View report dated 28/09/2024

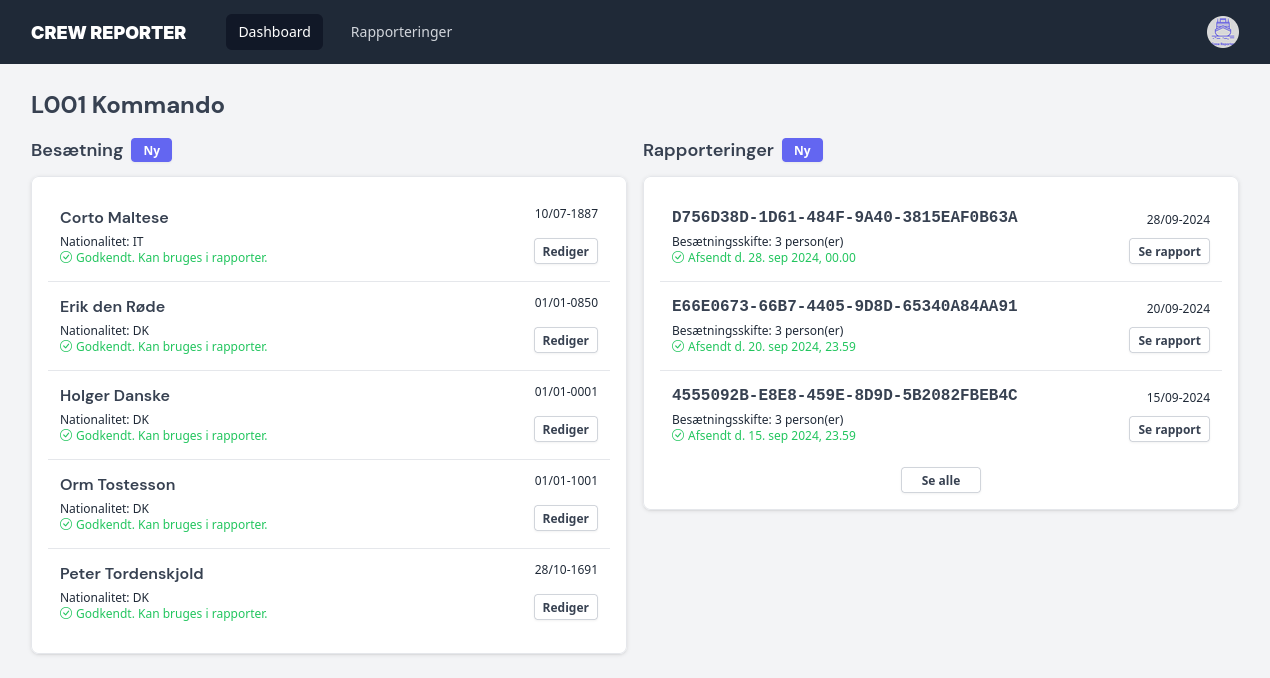click(x=1169, y=251)
